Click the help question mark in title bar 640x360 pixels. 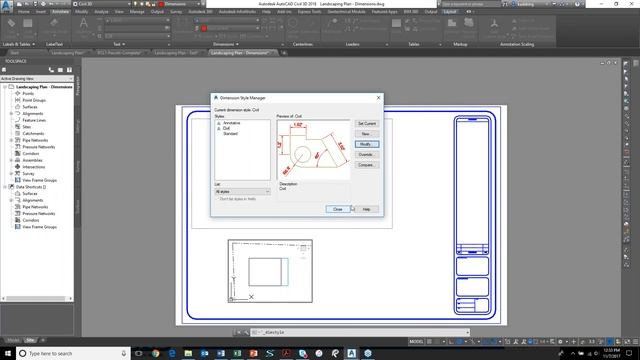[x=577, y=4]
